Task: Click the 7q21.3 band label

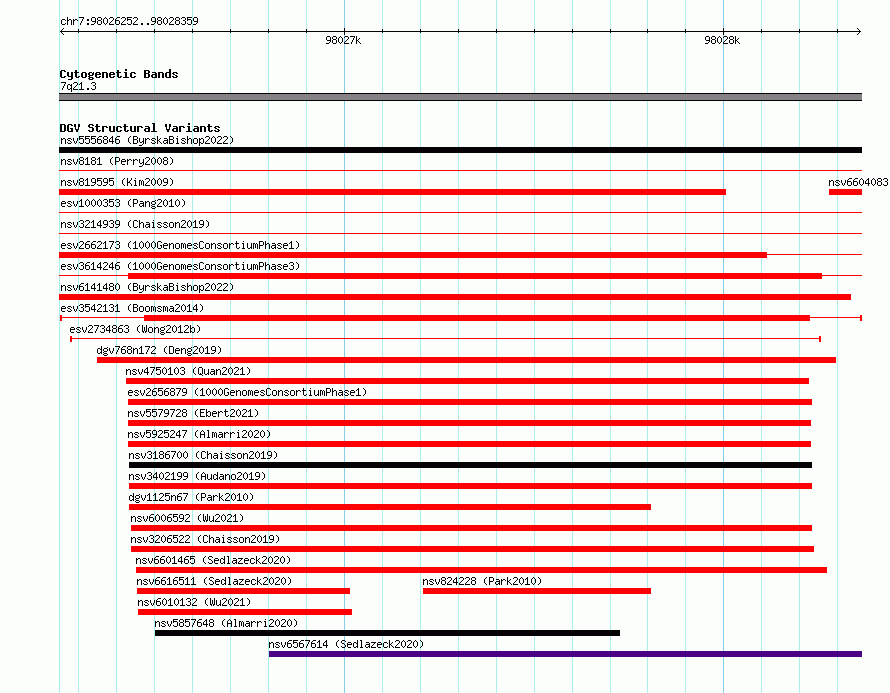Action: pos(78,86)
